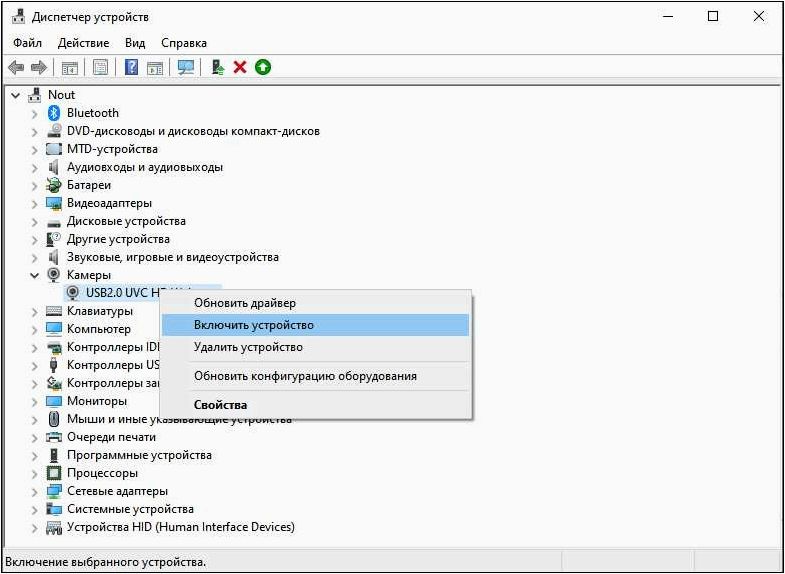Viewport: 785px width, 574px height.
Task: Click the DVD drives category icon
Action: click(x=54, y=131)
